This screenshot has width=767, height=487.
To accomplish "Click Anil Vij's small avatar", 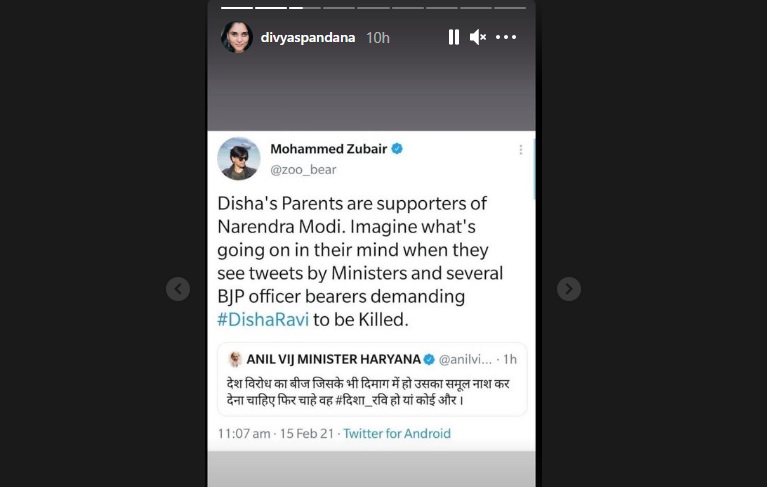I will 235,359.
